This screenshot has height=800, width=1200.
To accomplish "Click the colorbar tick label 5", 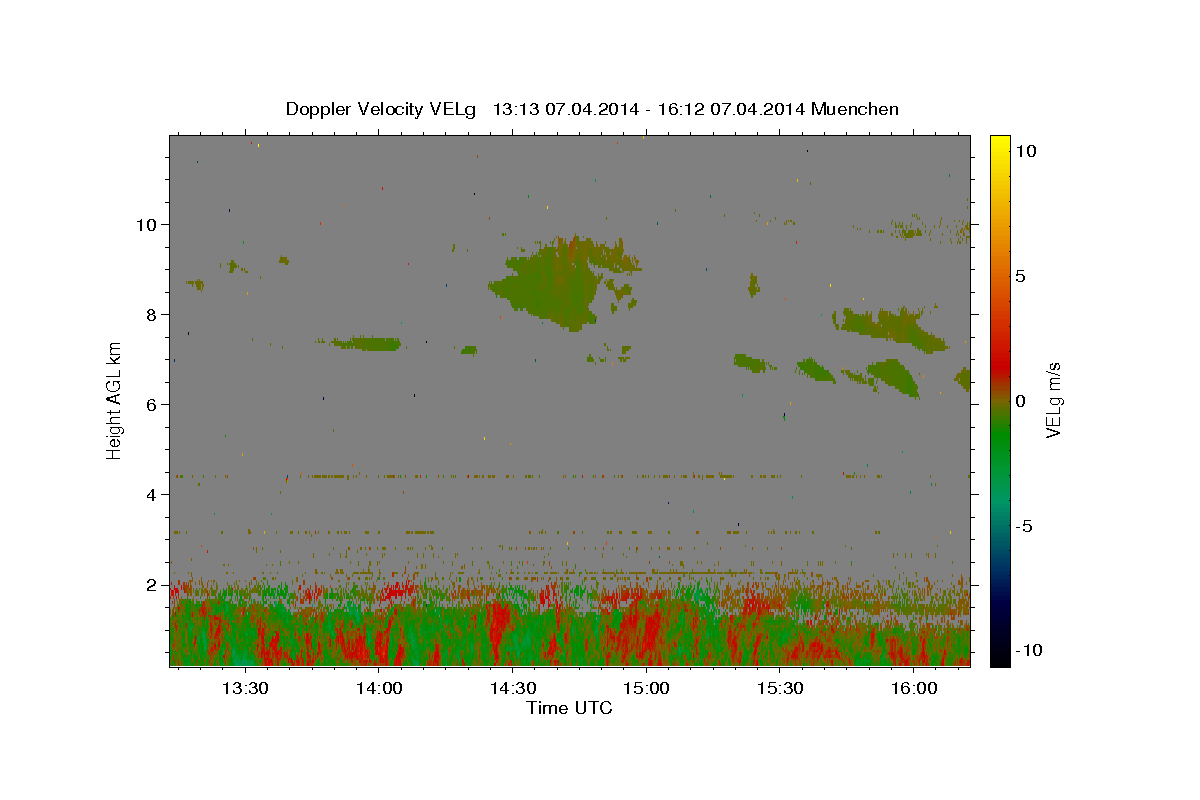I will tap(1020, 276).
